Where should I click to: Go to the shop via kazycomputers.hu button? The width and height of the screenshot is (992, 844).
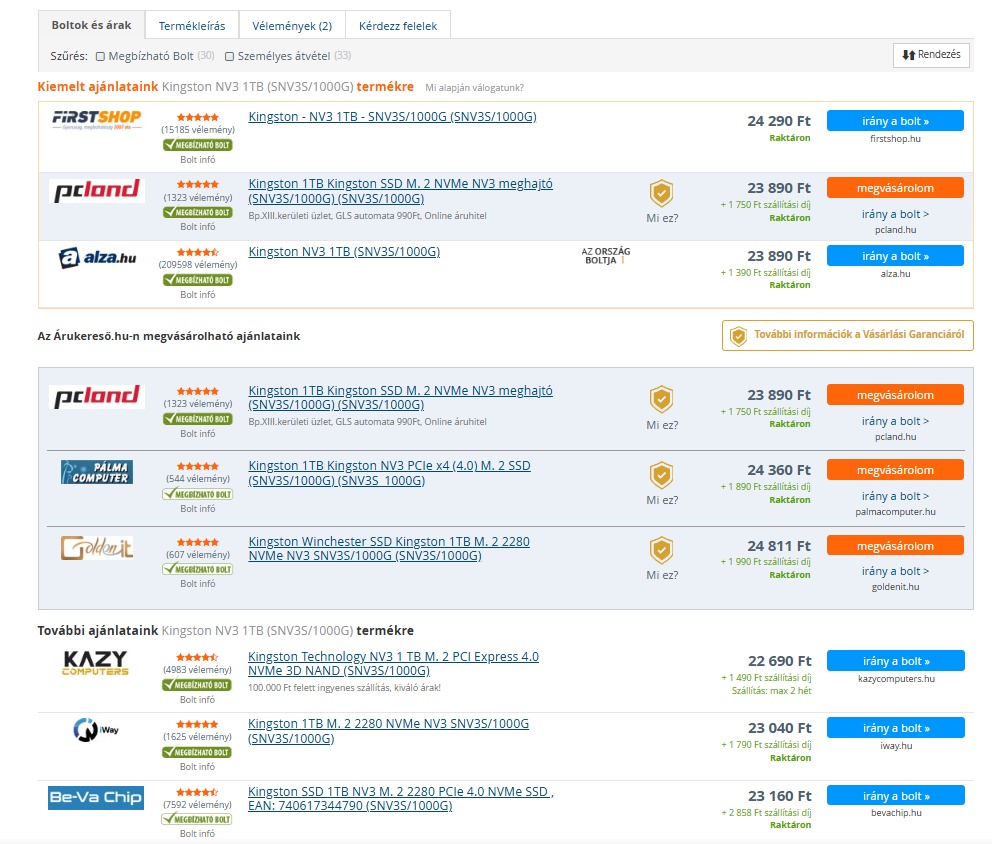pyautogui.click(x=896, y=661)
